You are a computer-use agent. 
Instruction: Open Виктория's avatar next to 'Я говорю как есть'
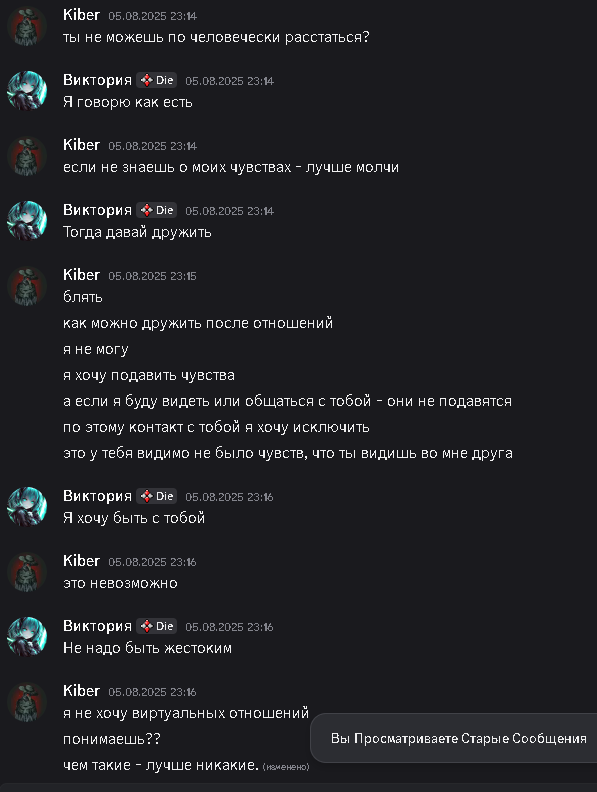27,91
